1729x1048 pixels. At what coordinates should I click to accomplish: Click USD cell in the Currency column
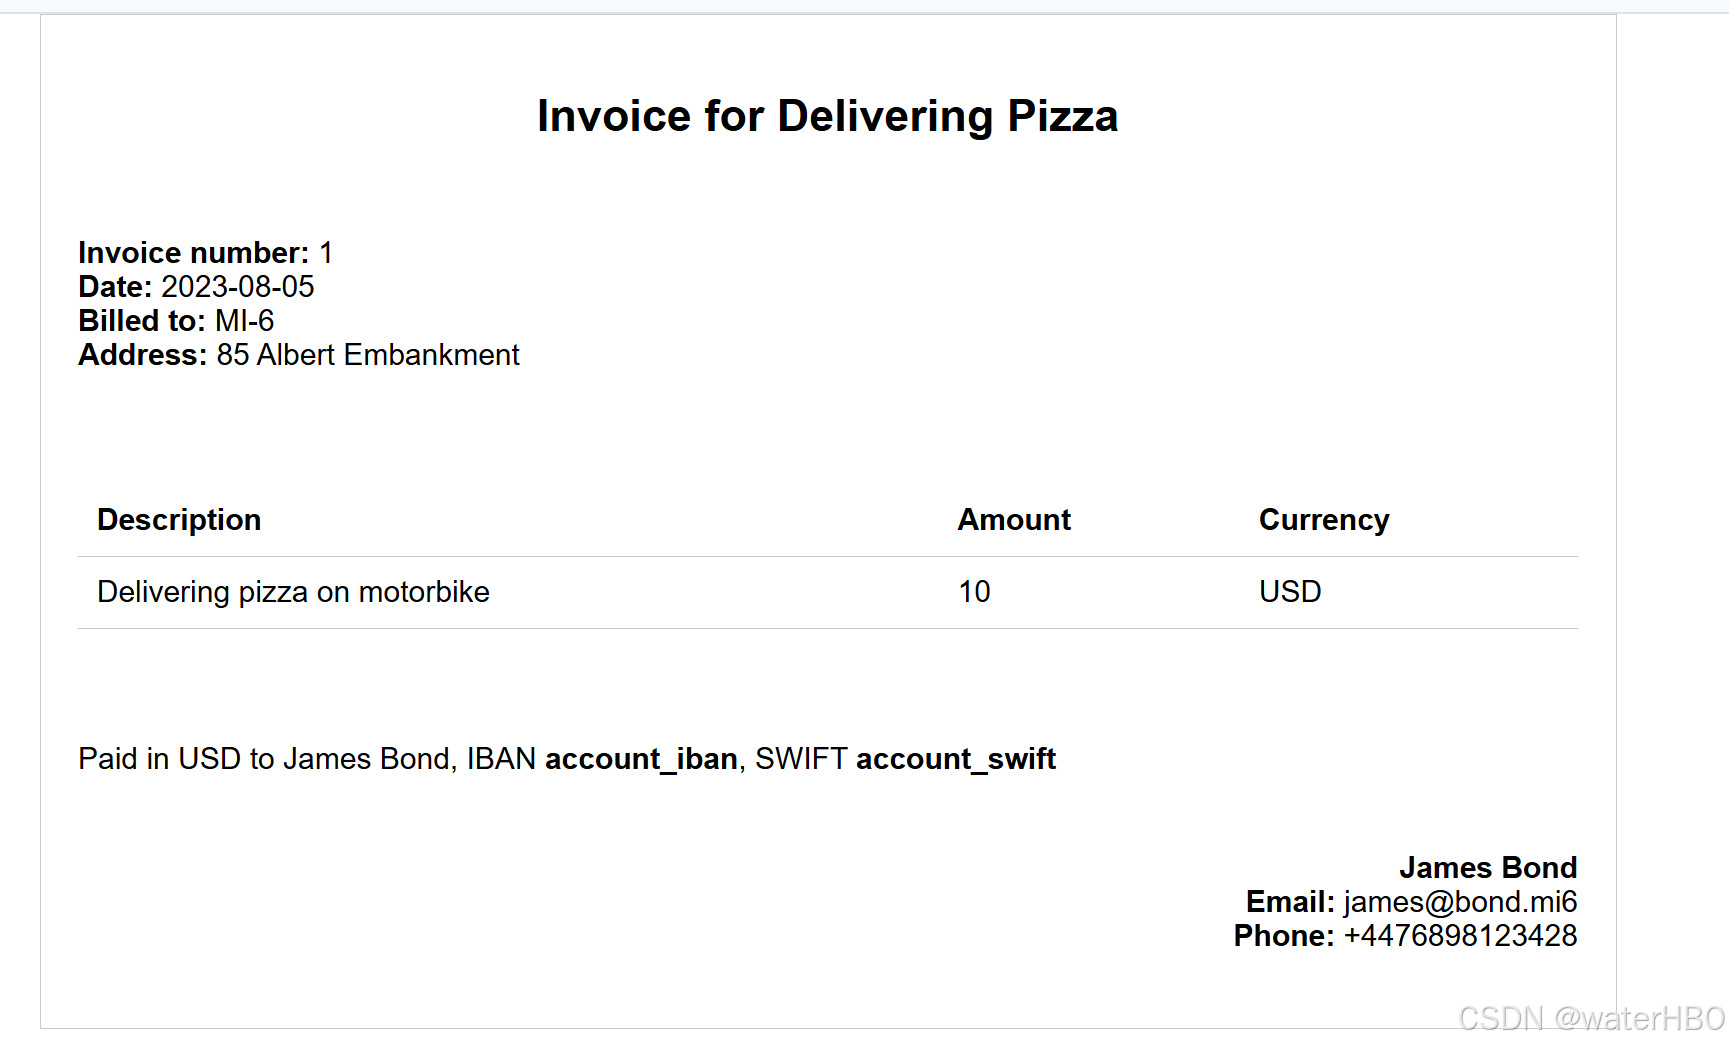(x=1290, y=592)
